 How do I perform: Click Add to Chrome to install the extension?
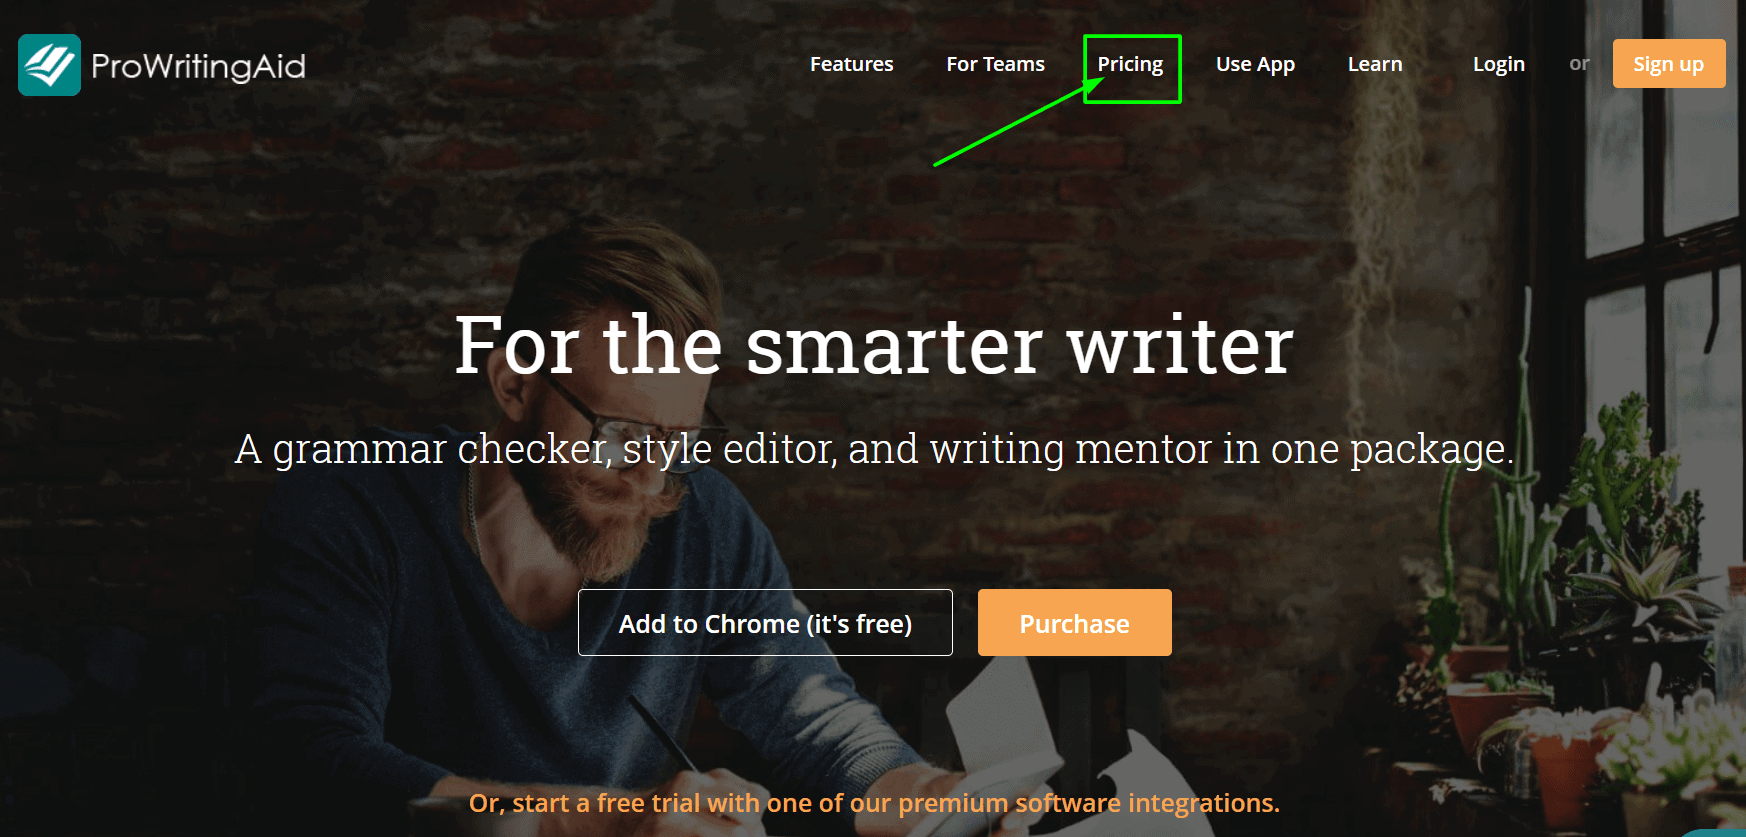pos(765,622)
